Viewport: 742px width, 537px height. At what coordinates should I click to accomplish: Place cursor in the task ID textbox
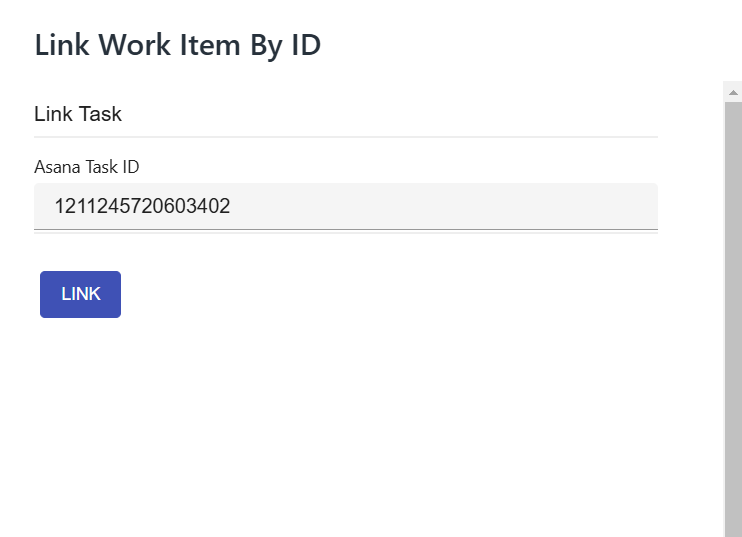coord(345,206)
